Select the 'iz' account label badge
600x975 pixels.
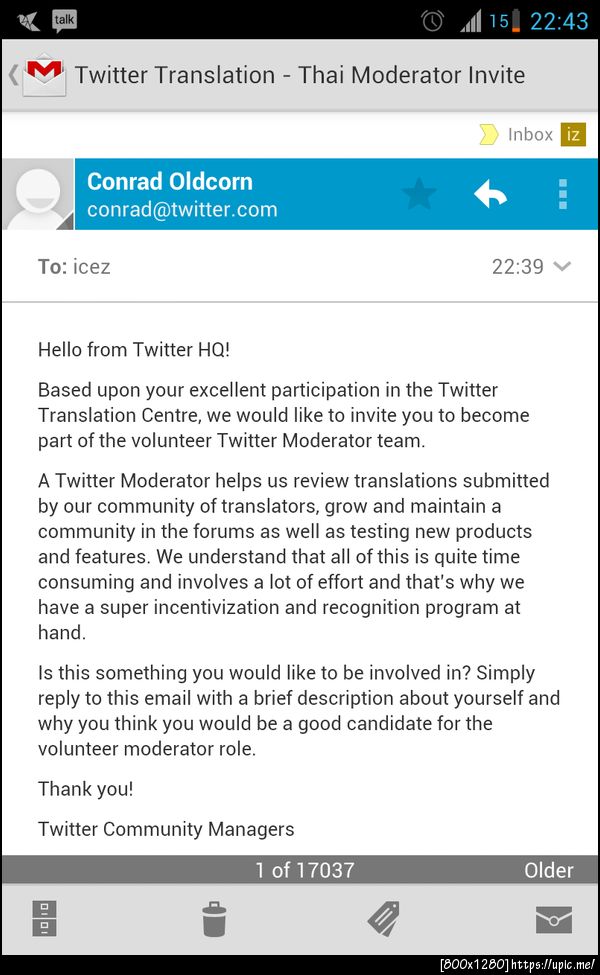point(573,134)
